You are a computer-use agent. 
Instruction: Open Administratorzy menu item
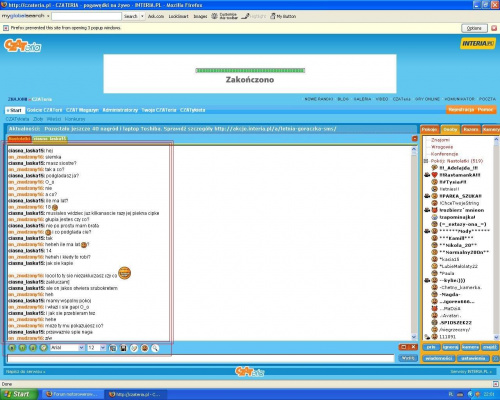coord(120,110)
